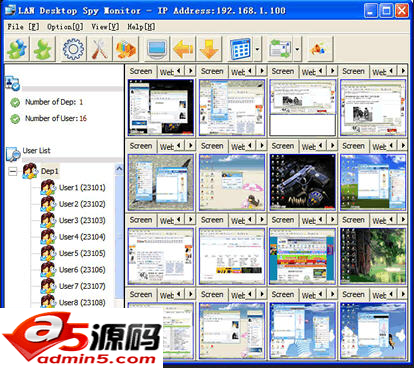Select Screen tab above the pistol wallpaper thumbnail
Viewport: 414px width, 368px height.
click(283, 146)
